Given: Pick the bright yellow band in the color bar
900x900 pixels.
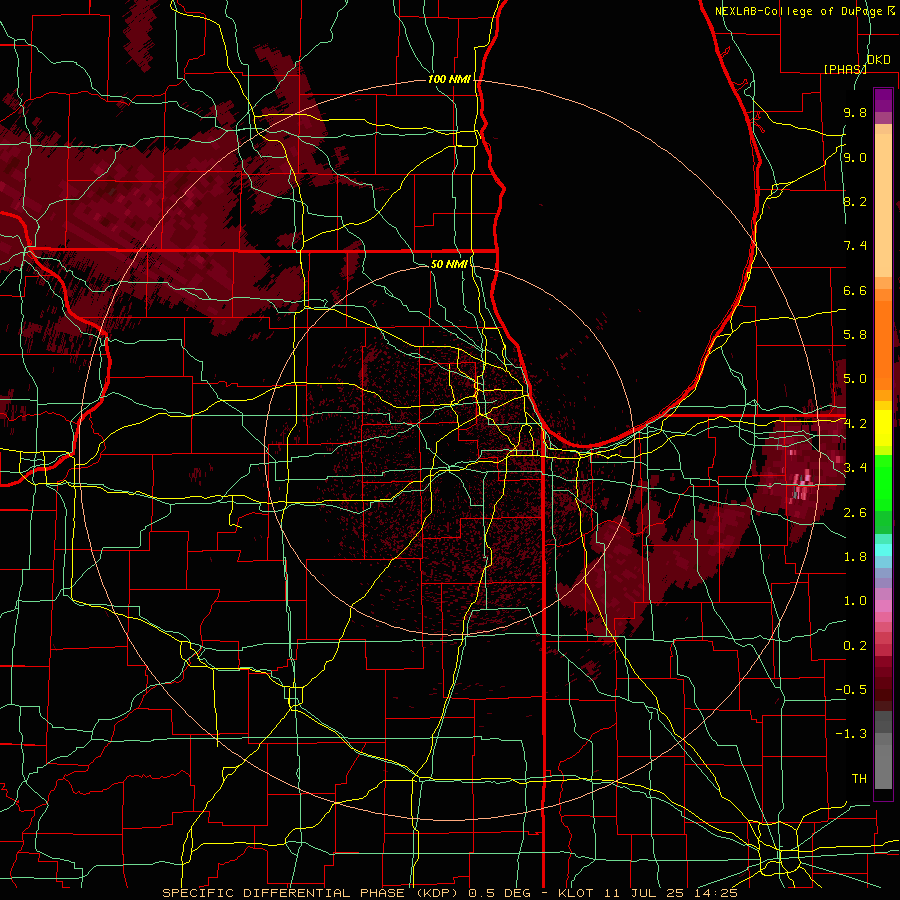Looking at the screenshot, I should 883,428.
